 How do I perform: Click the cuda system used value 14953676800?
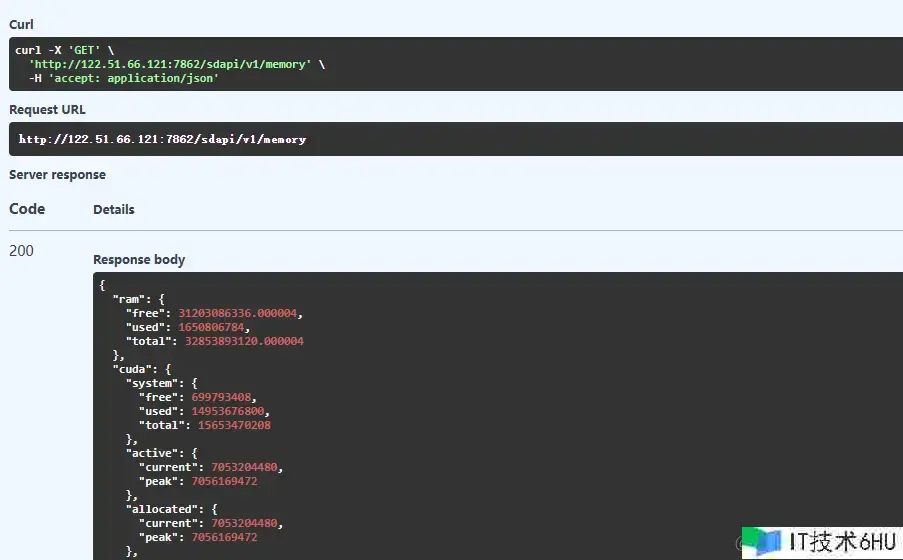click(x=228, y=411)
